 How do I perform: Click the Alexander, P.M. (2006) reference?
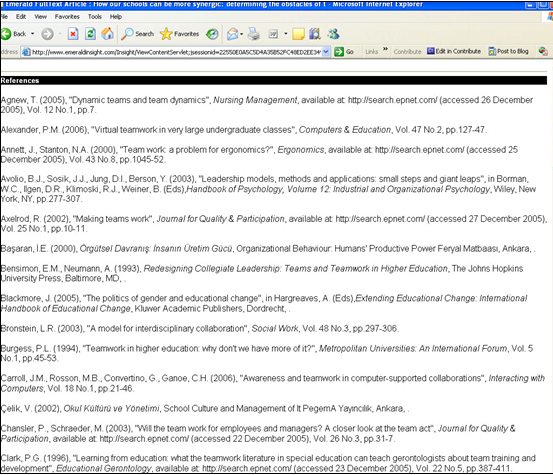[x=244, y=130]
